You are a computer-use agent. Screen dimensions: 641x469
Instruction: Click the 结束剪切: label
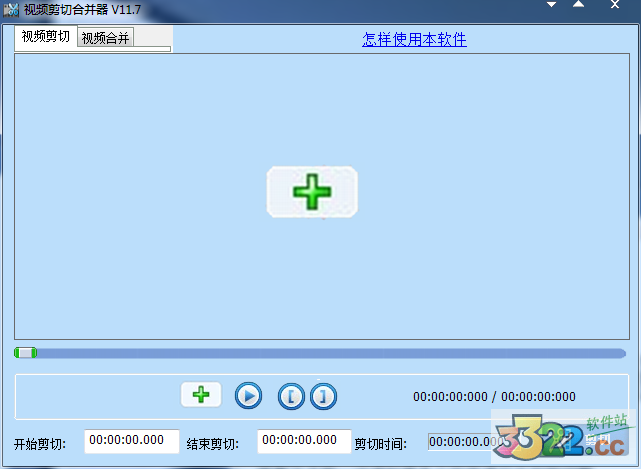point(213,444)
